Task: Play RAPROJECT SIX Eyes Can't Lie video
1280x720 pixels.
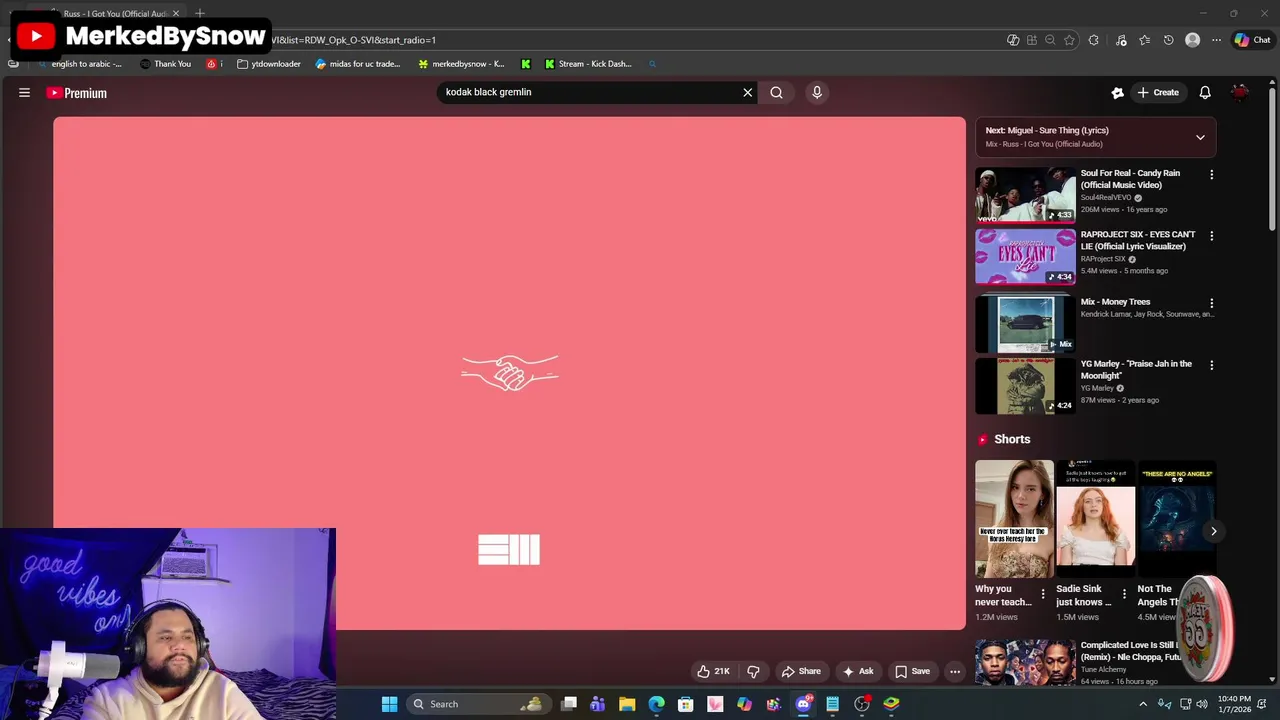Action: [x=1025, y=257]
